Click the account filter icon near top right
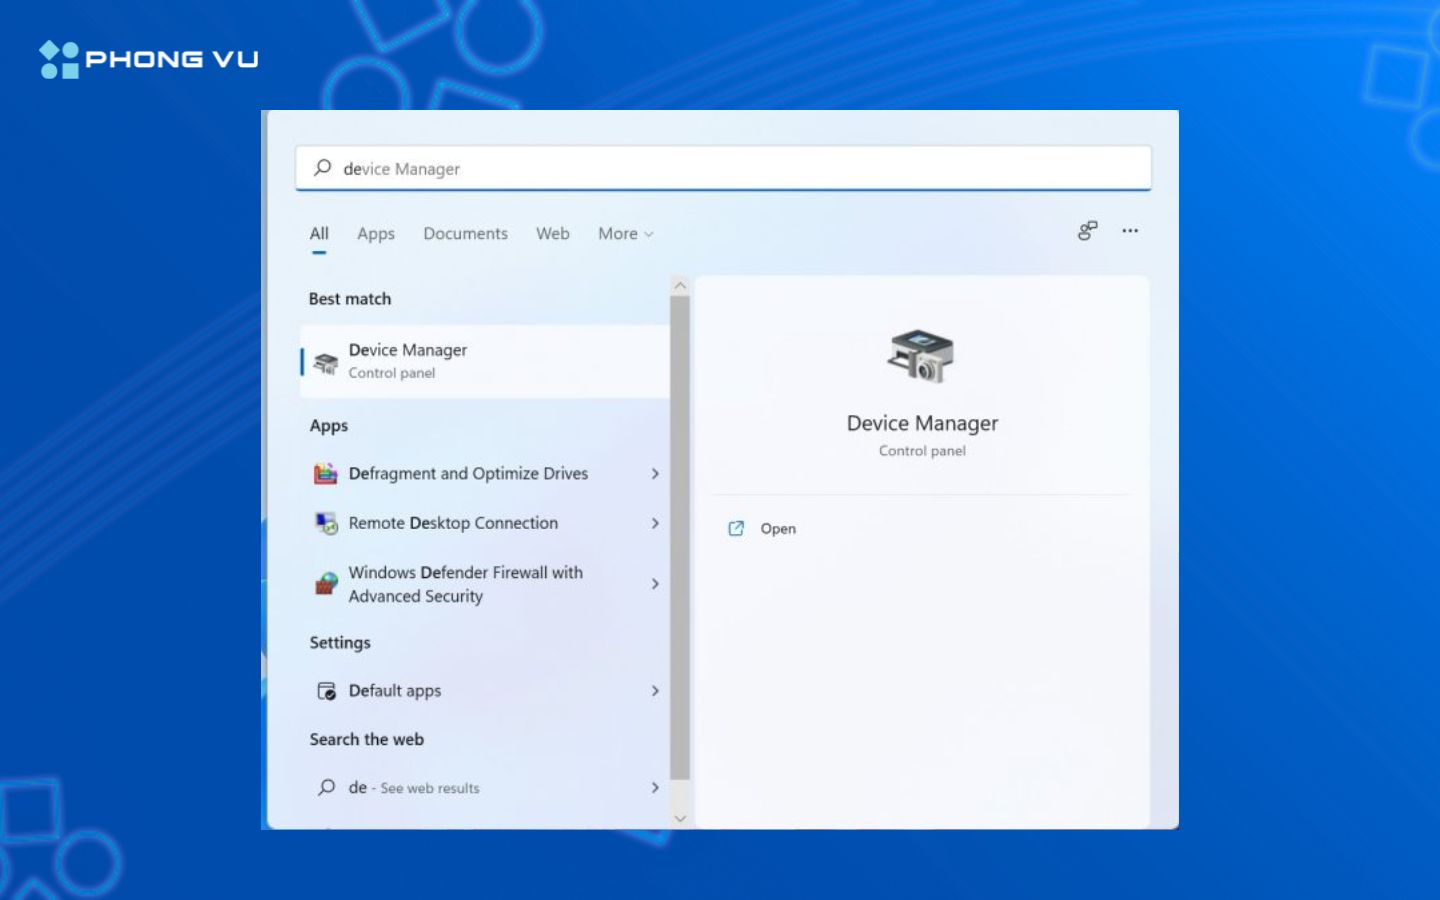Screen dimensions: 1440x900 (x=1087, y=231)
